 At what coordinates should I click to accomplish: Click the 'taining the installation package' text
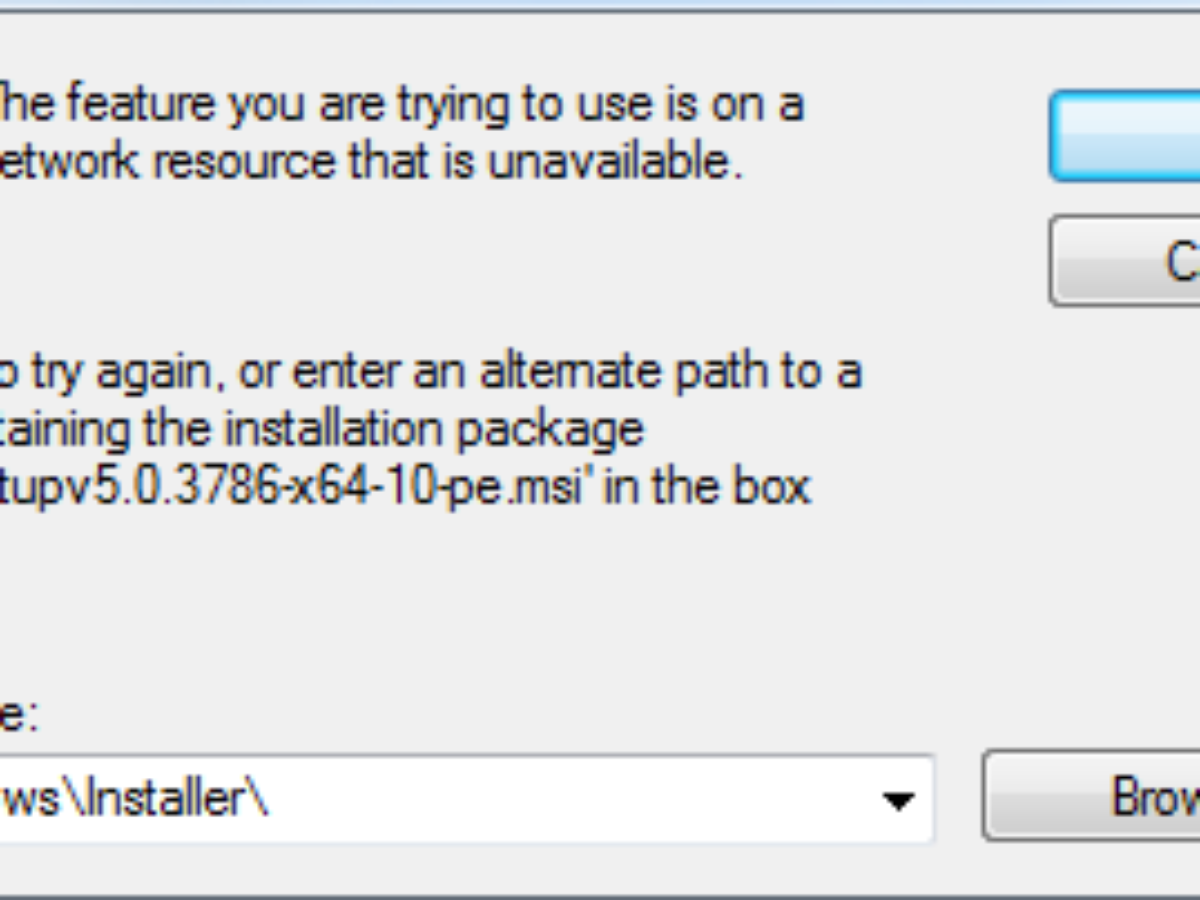pos(322,430)
